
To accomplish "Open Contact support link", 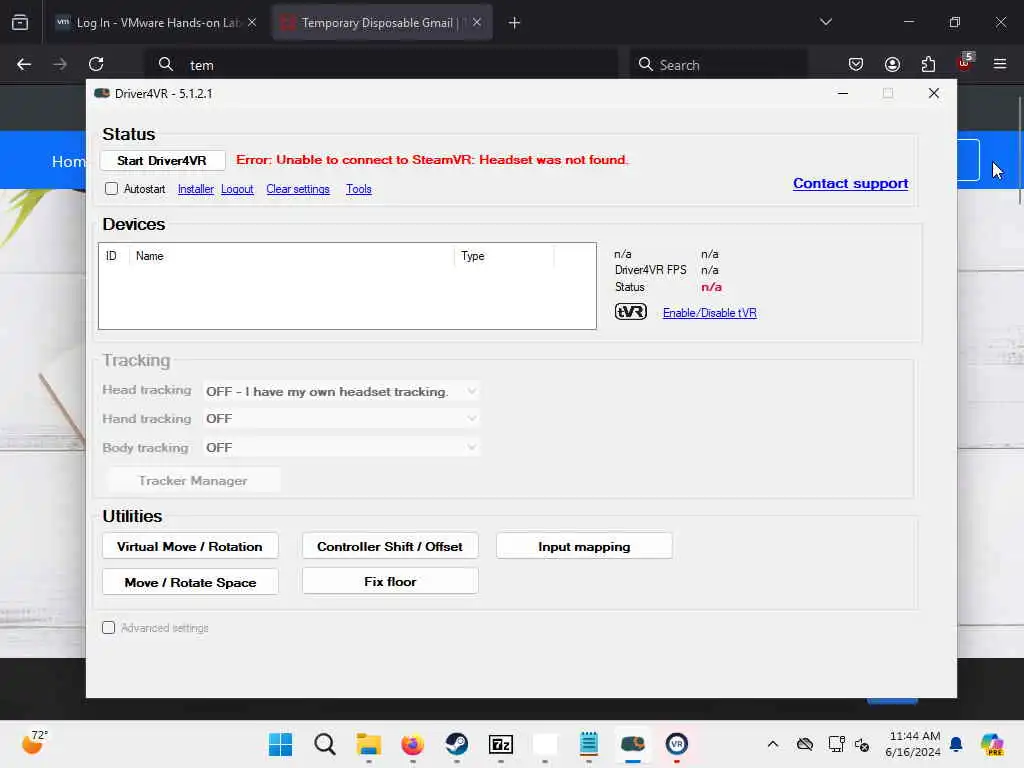I will 850,184.
